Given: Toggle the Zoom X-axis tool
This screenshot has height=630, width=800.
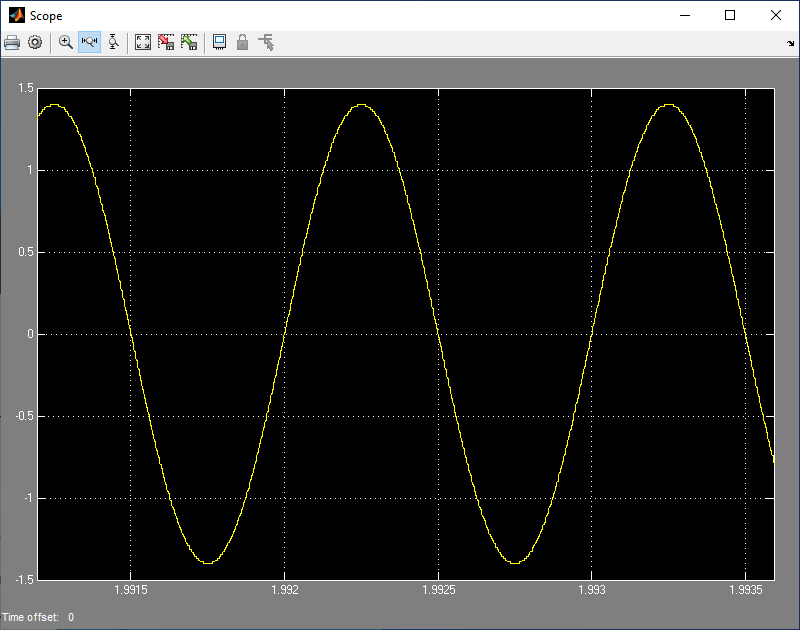Looking at the screenshot, I should pos(89,43).
